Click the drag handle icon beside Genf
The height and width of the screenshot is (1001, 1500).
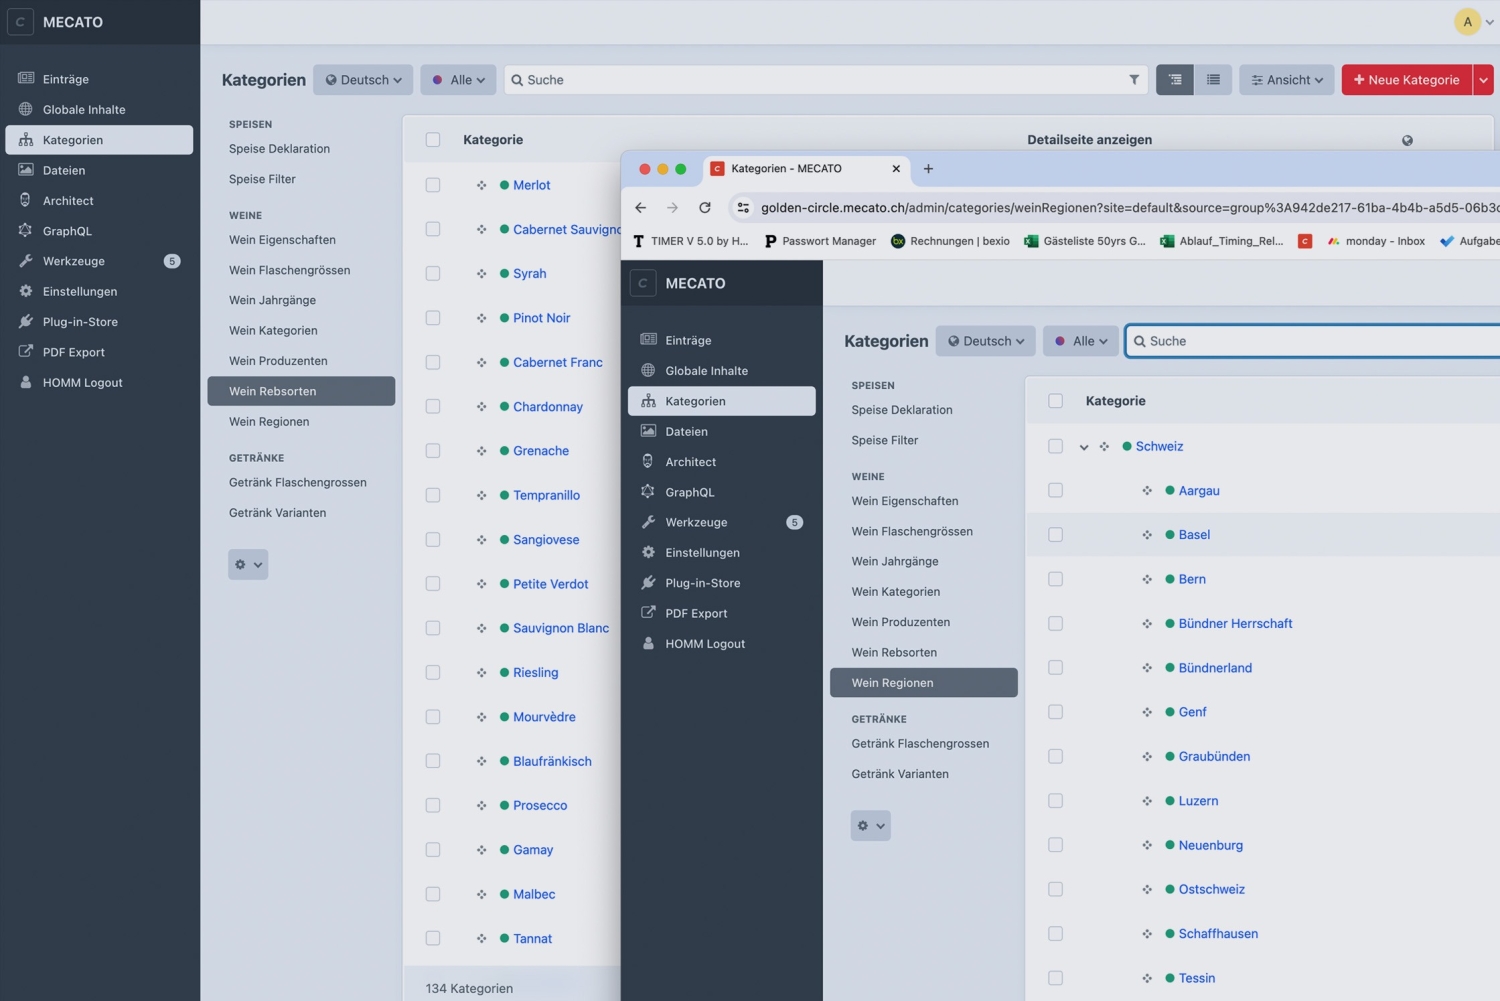1147,712
